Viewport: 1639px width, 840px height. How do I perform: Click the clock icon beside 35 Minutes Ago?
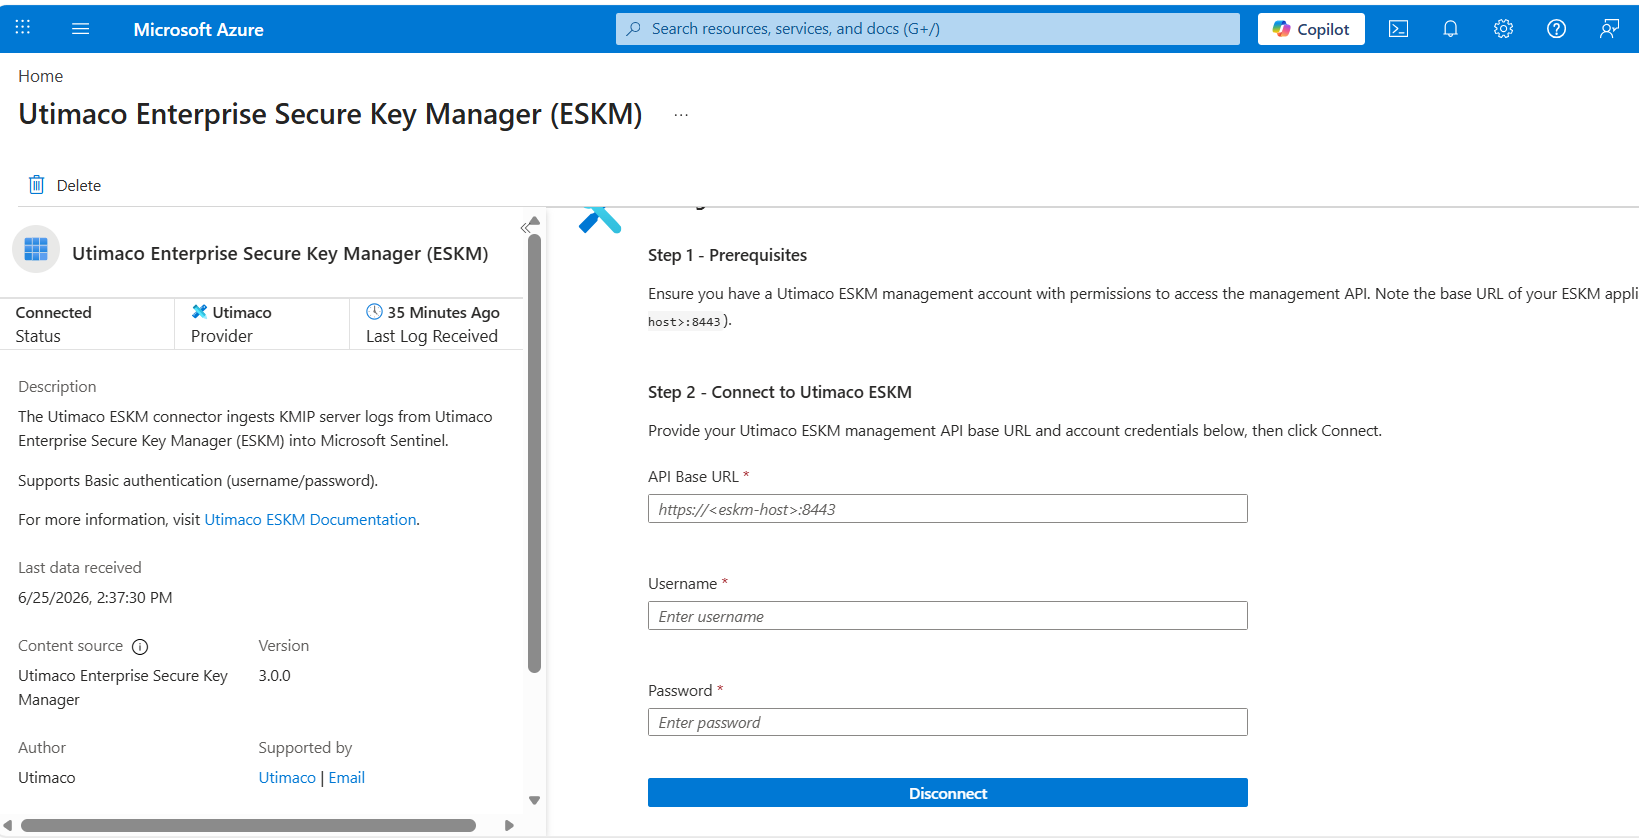tap(374, 312)
